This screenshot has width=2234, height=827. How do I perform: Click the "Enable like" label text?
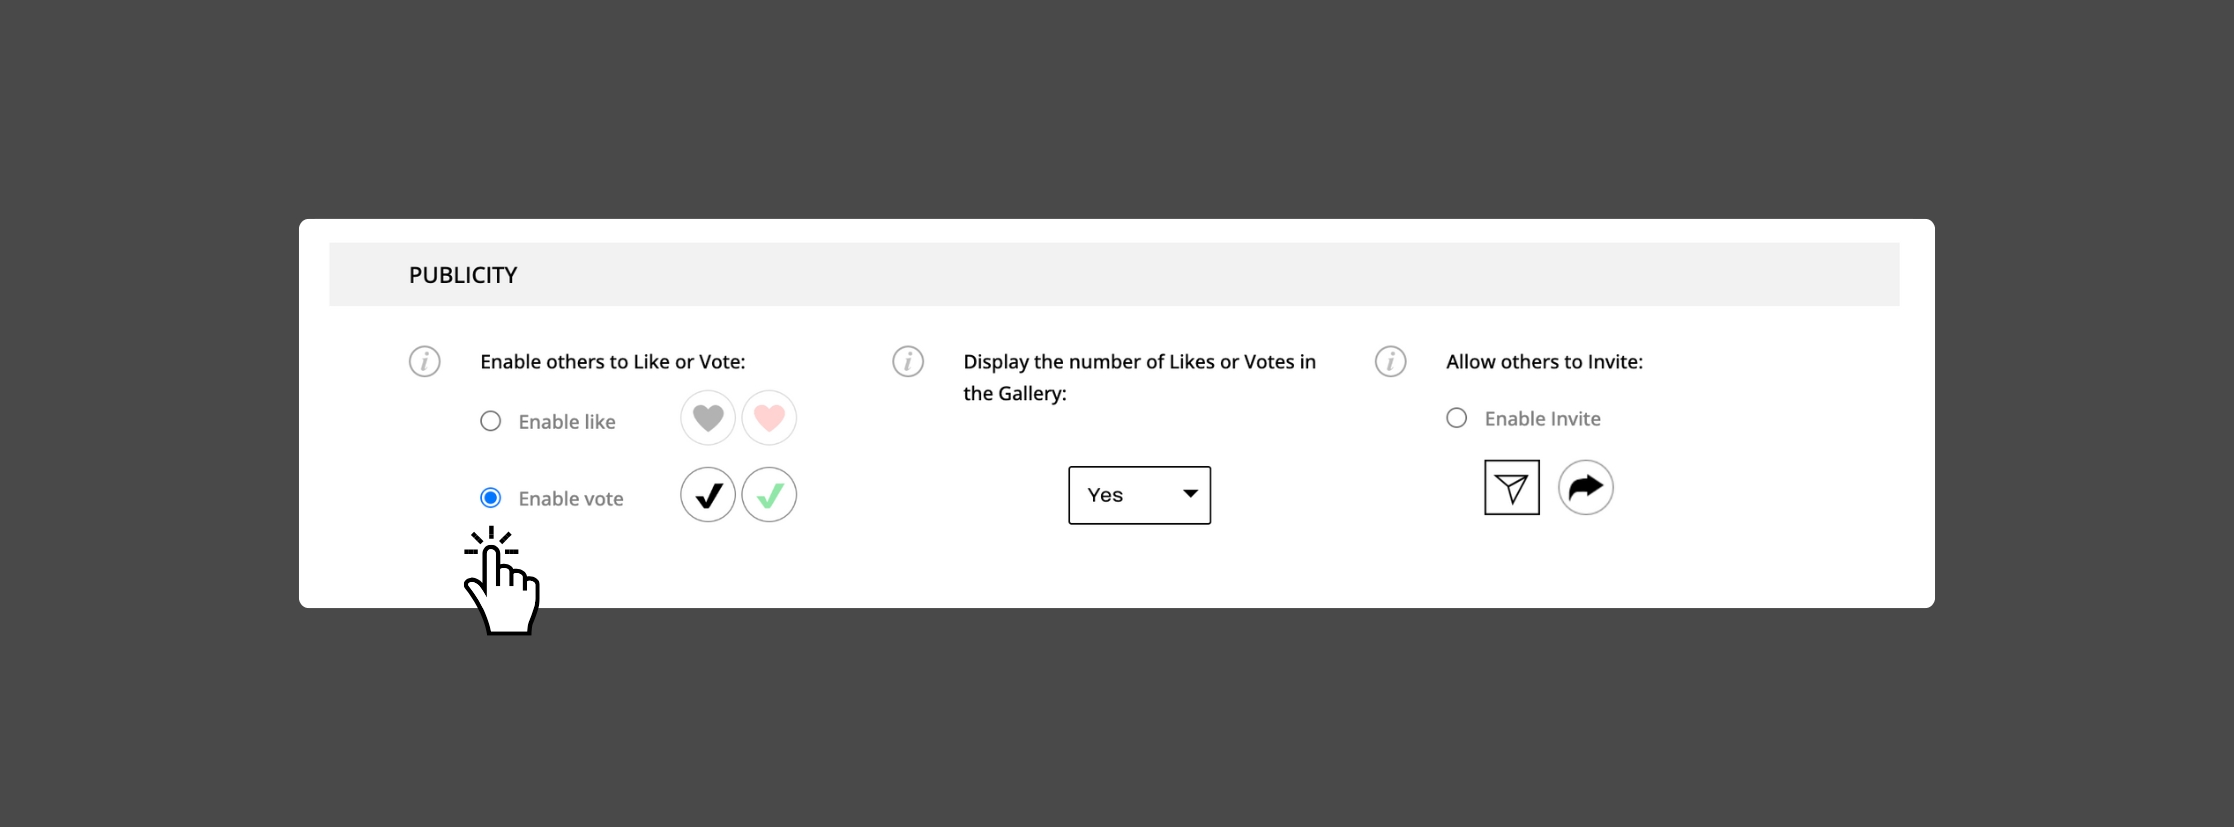[x=567, y=422]
